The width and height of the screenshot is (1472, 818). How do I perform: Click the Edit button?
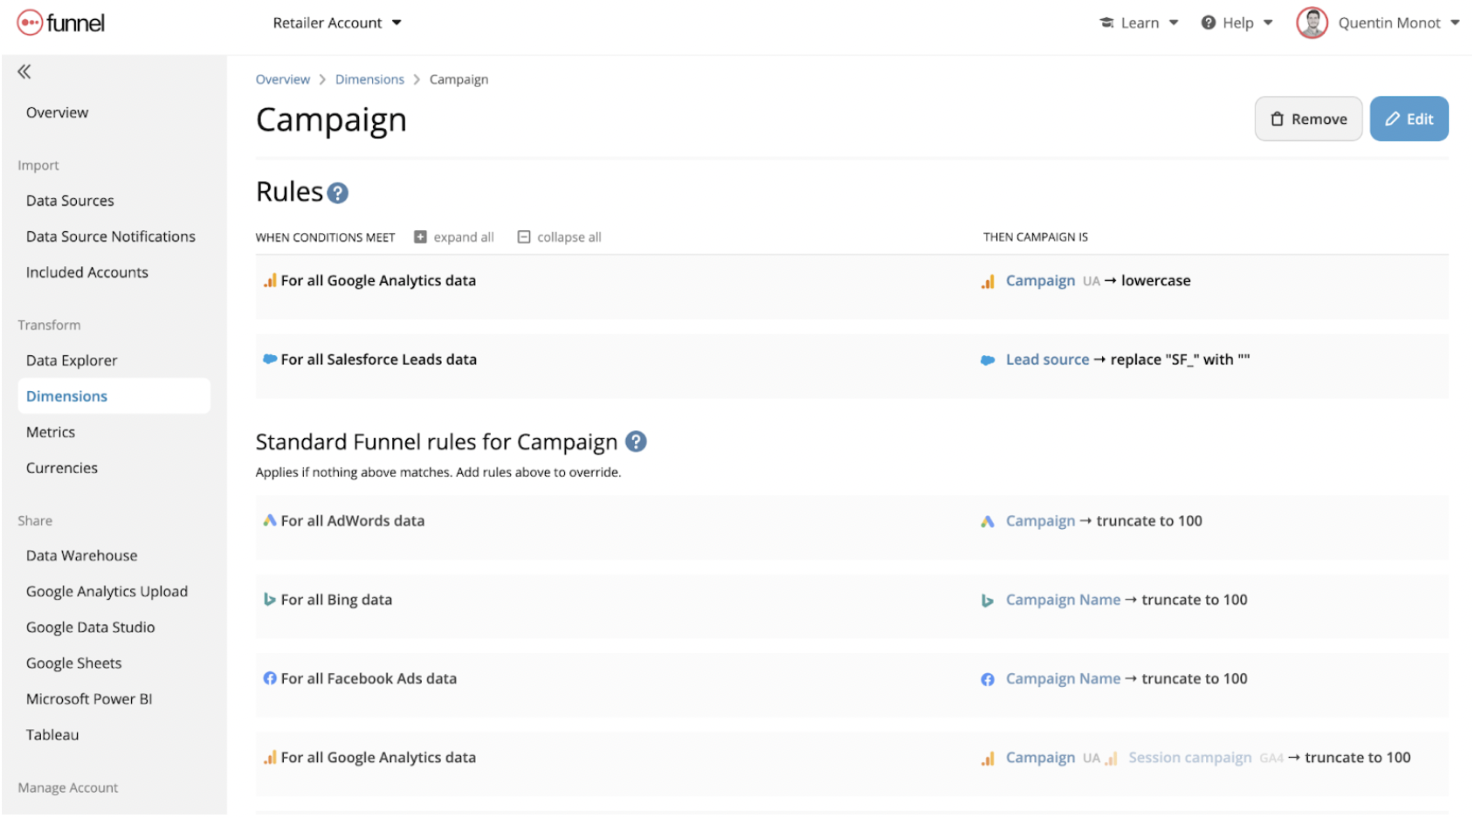[1409, 118]
